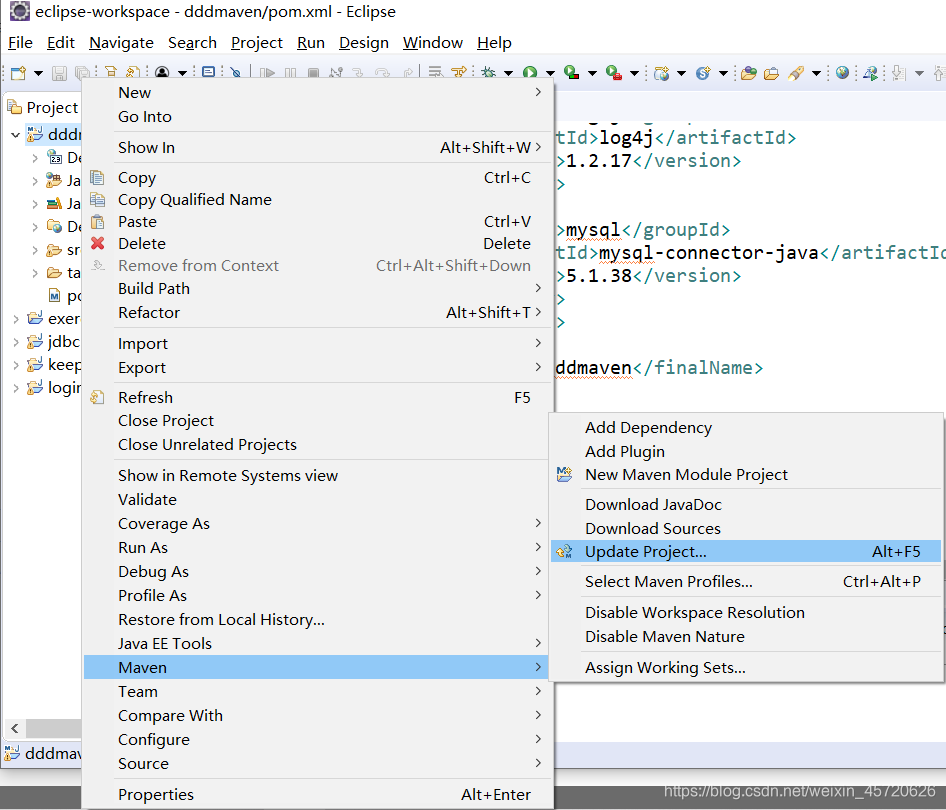Click mysql-connector-java text in editor
The width and height of the screenshot is (946, 810).
pos(708,253)
